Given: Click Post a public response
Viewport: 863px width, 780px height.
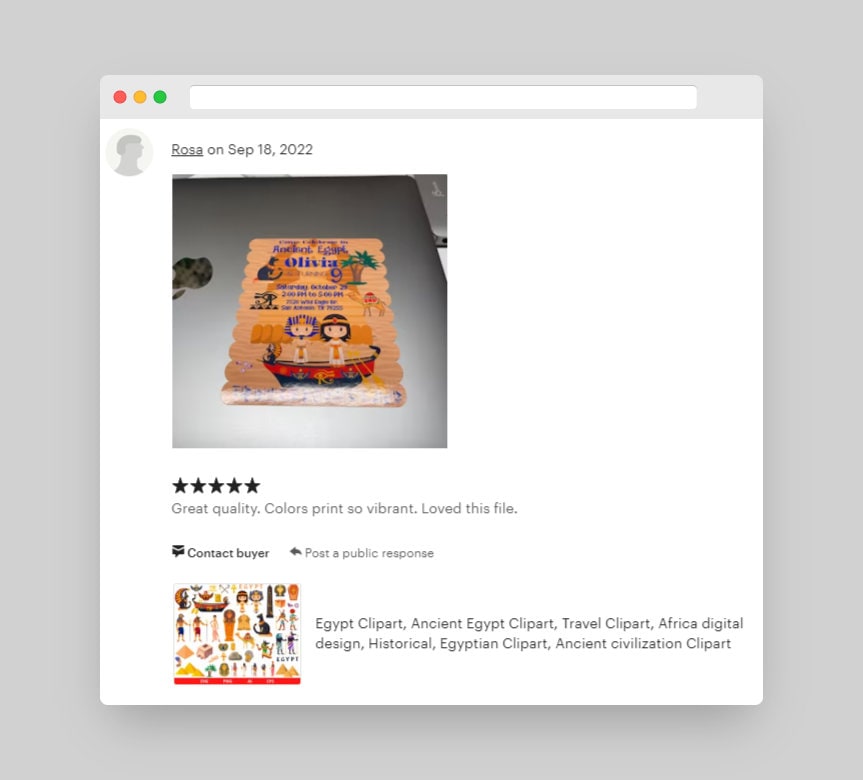Looking at the screenshot, I should point(369,553).
